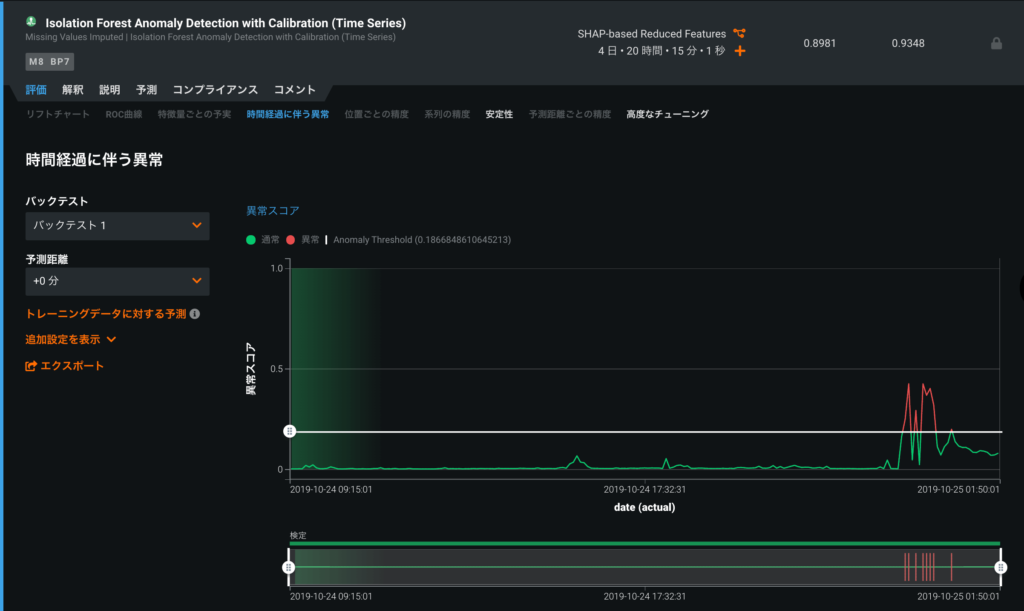This screenshot has width=1024, height=611.
Task: Click the red anomaly markers in the preview timeline
Action: [x=922, y=567]
